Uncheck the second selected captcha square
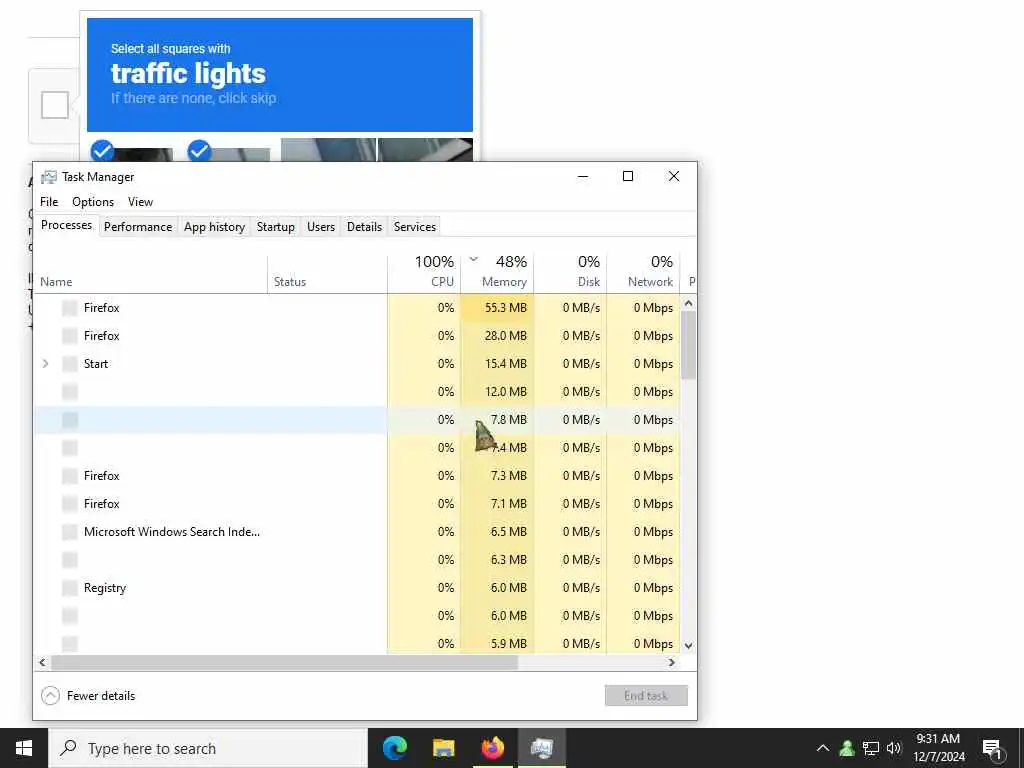 point(199,151)
